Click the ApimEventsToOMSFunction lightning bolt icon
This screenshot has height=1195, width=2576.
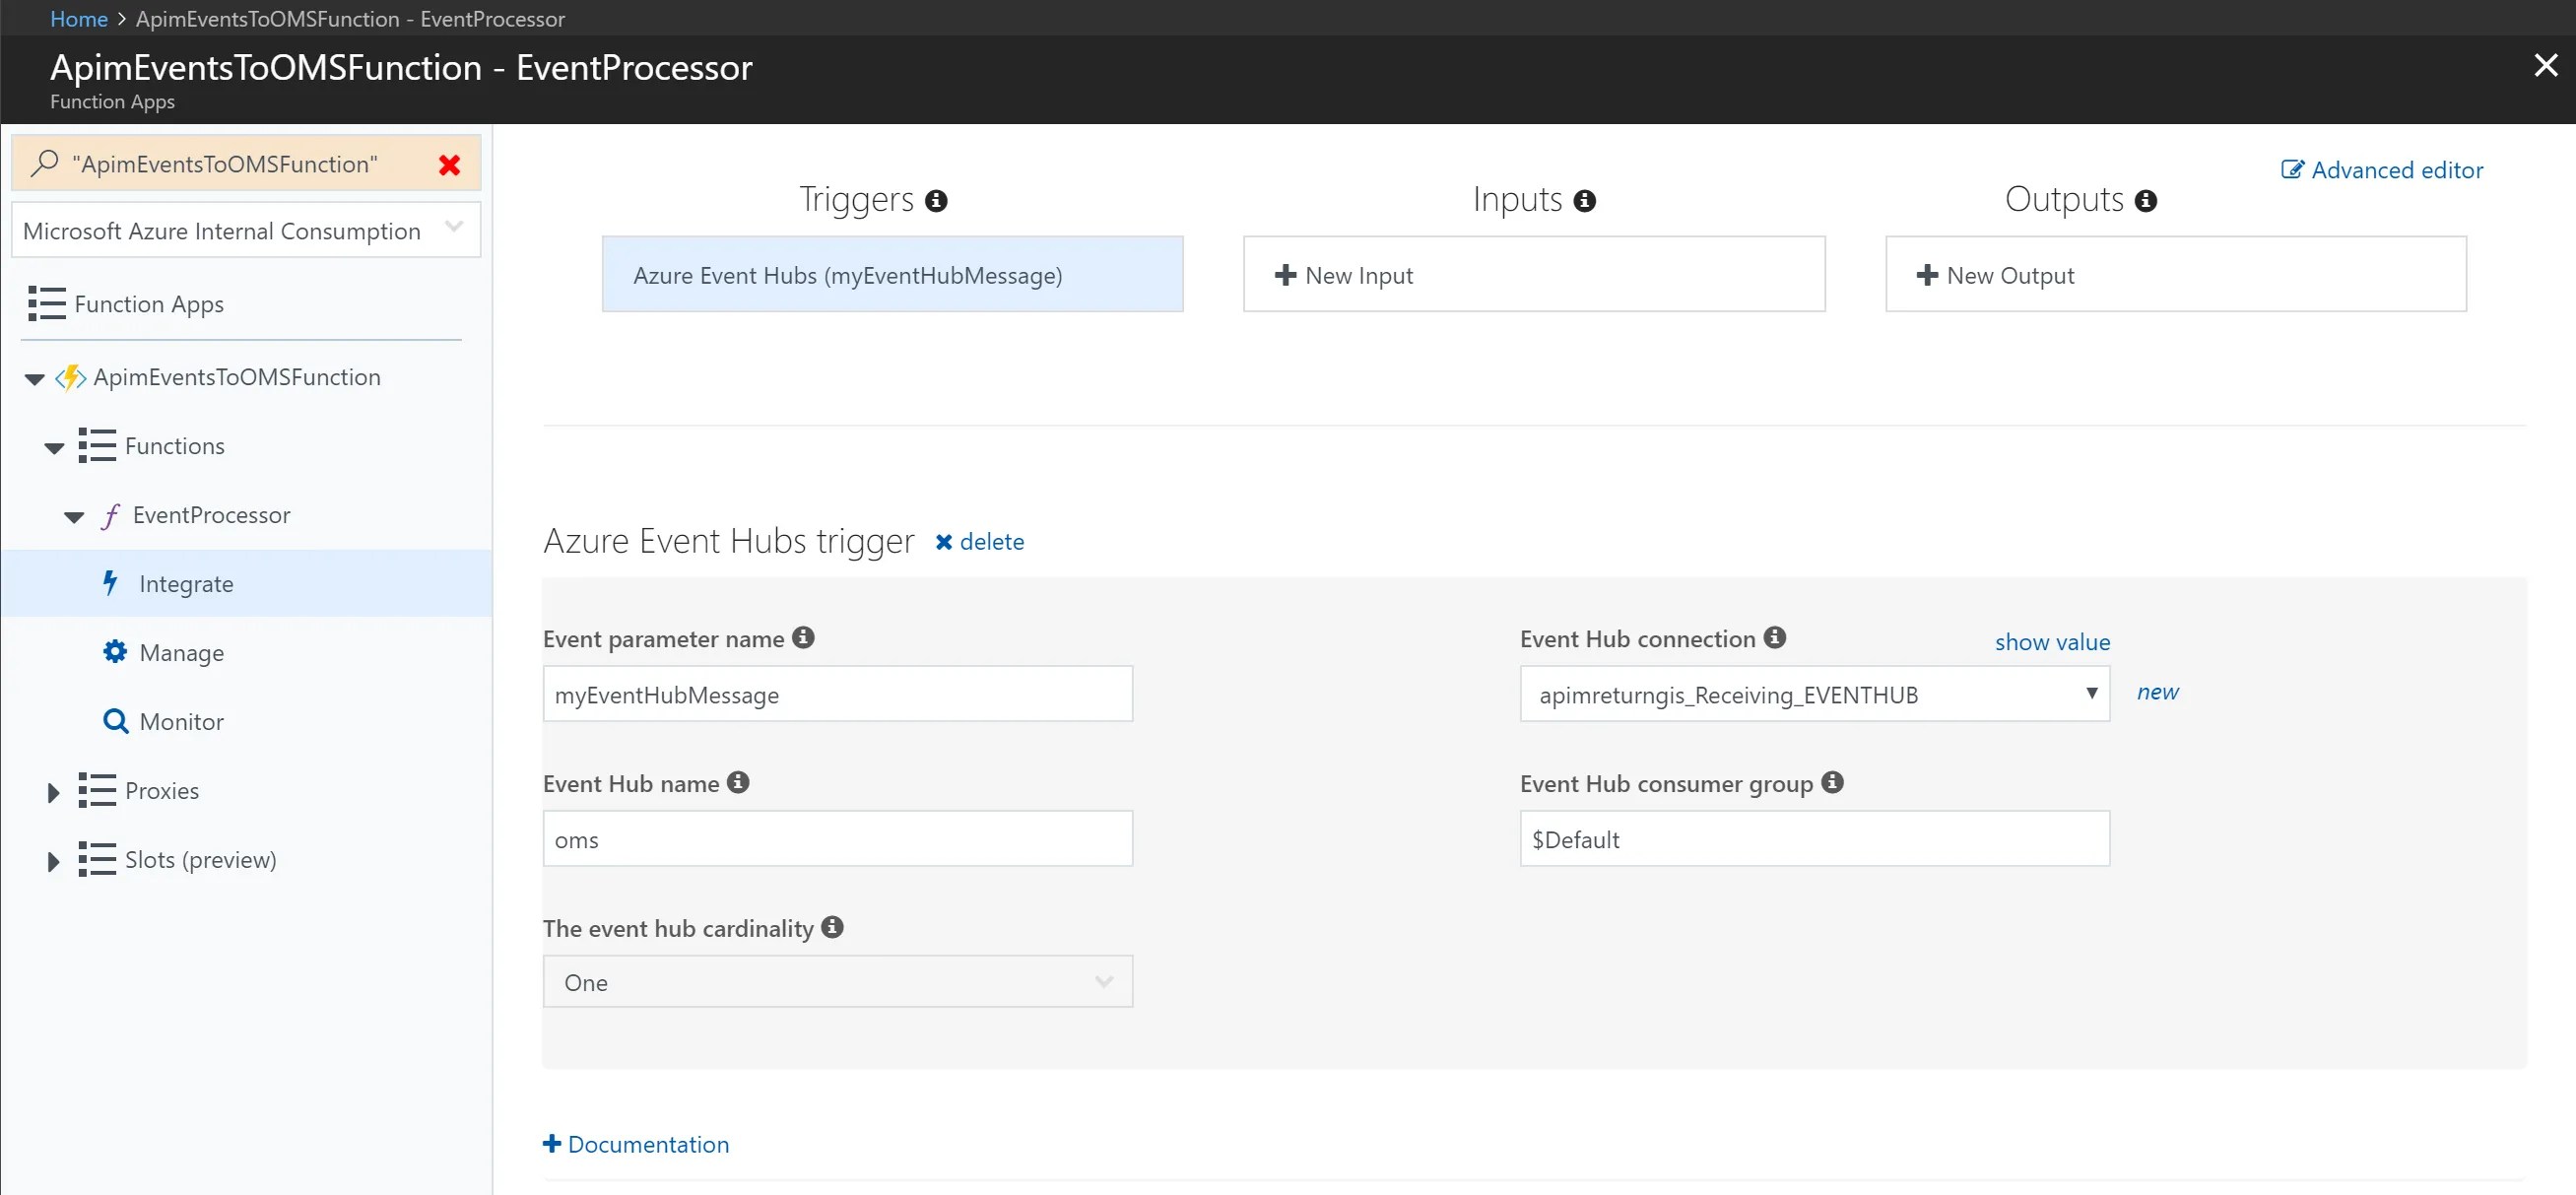pyautogui.click(x=71, y=378)
